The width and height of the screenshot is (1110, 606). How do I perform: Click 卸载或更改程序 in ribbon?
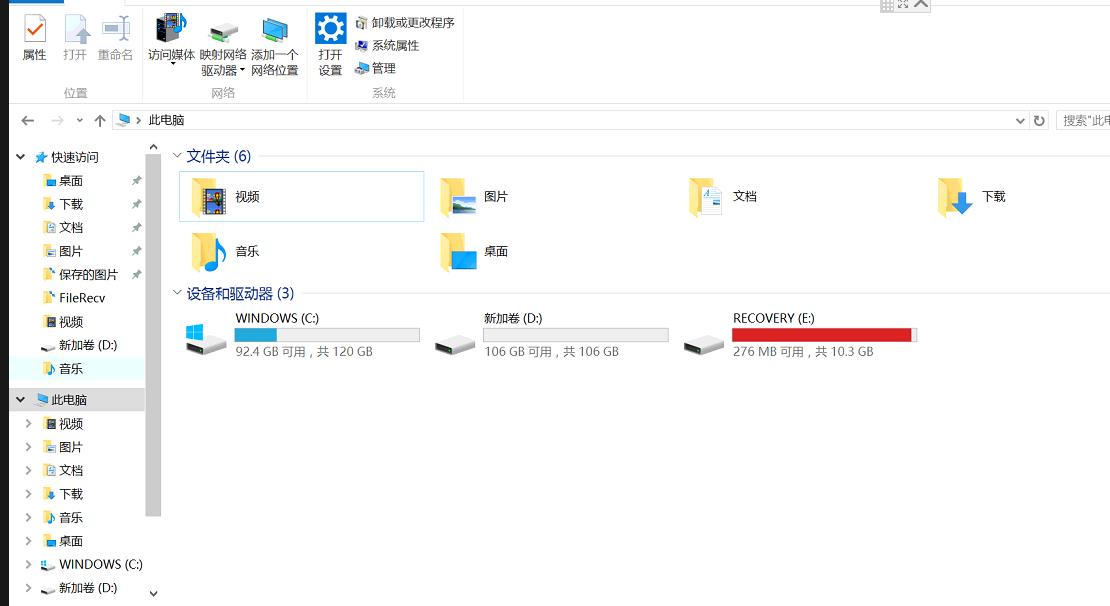click(405, 23)
